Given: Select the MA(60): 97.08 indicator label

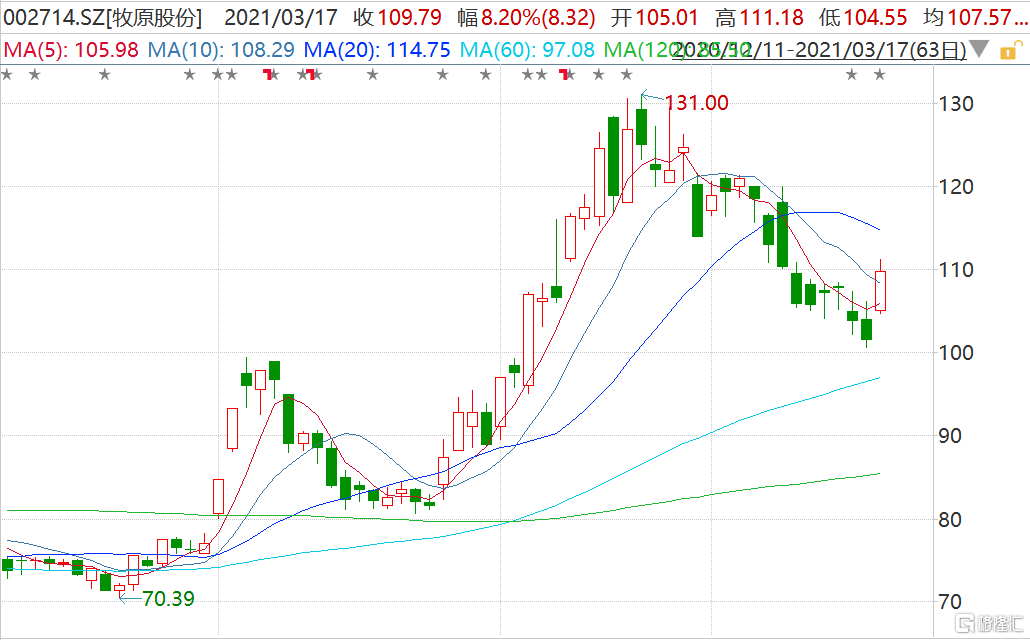Looking at the screenshot, I should click(x=527, y=50).
